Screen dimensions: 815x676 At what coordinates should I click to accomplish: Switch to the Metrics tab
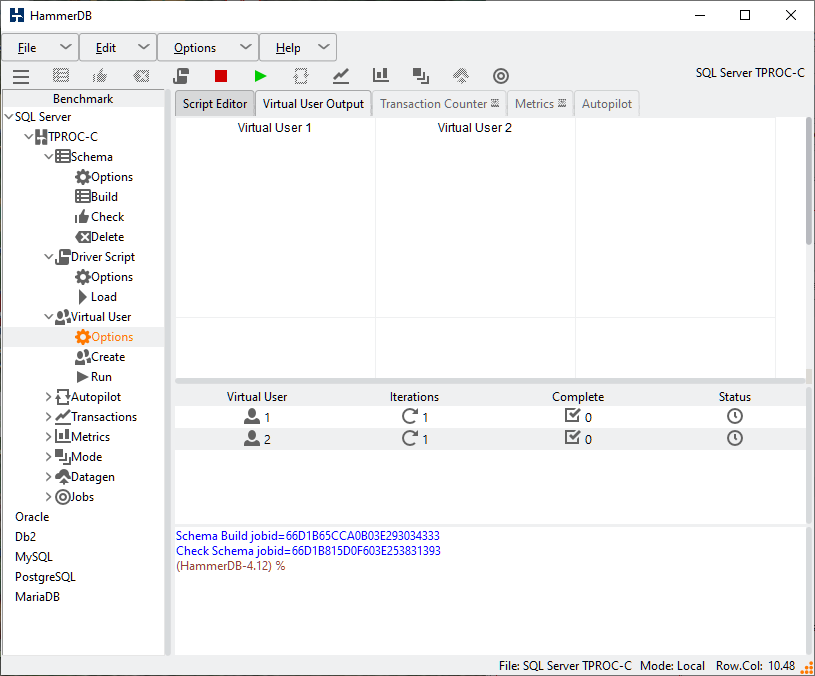(540, 104)
